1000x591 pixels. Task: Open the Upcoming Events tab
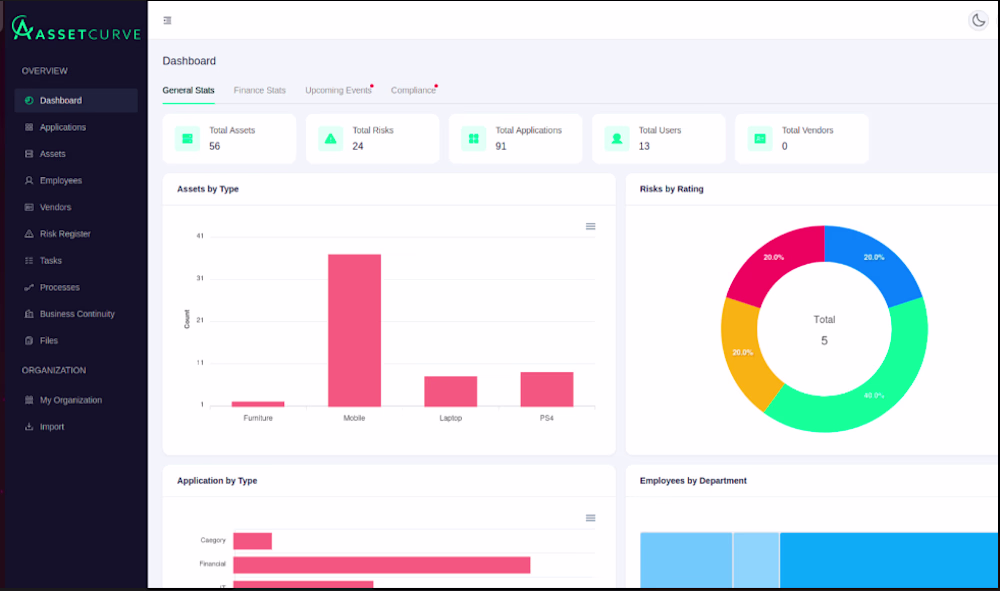(x=338, y=91)
